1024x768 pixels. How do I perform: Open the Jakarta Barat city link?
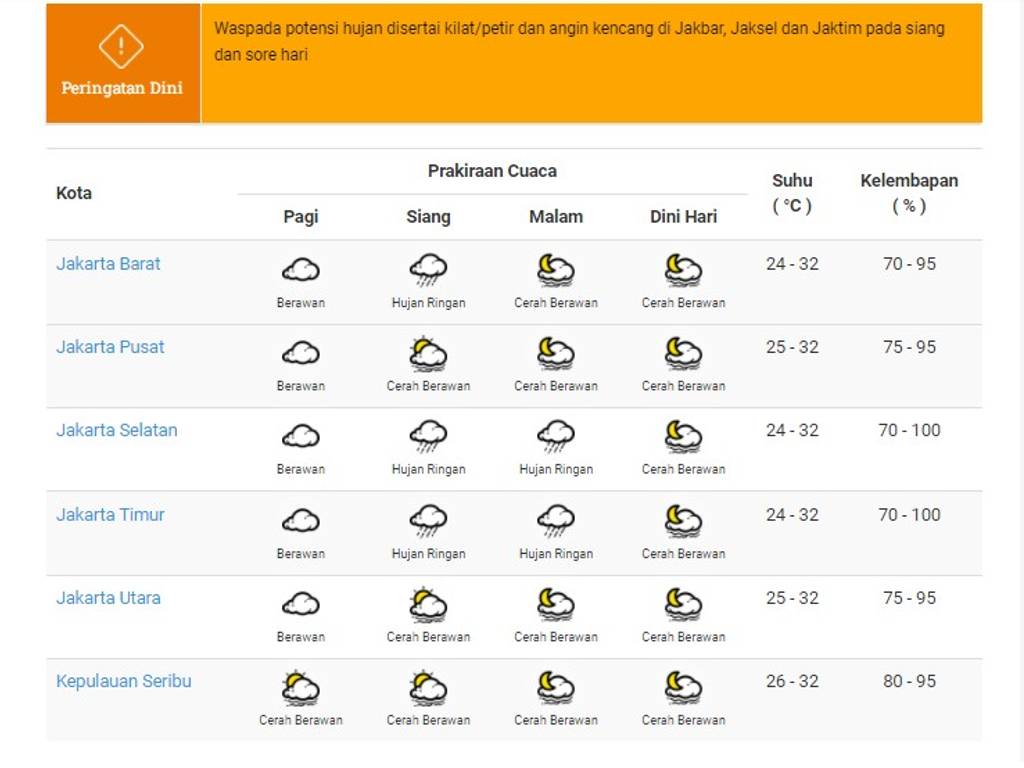click(108, 264)
